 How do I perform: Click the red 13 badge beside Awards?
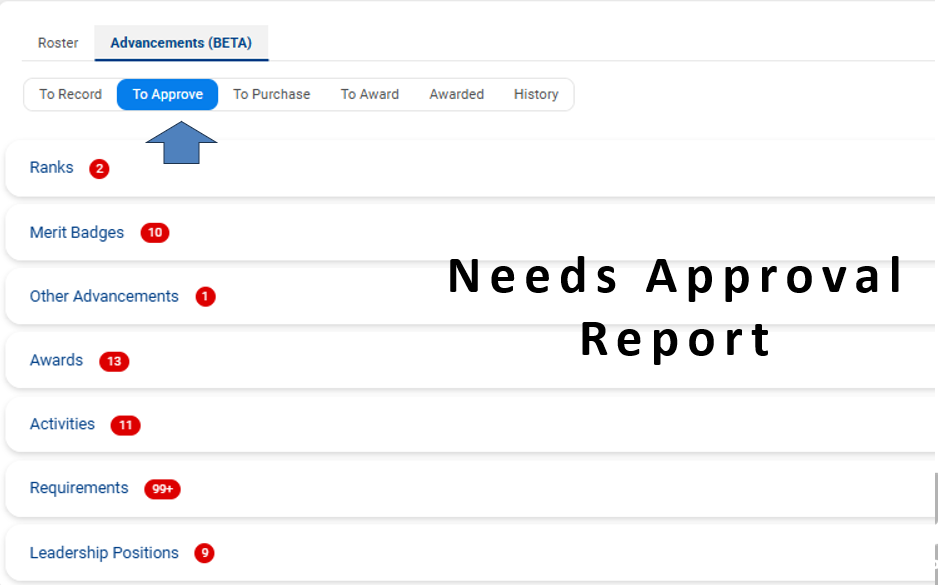point(114,361)
